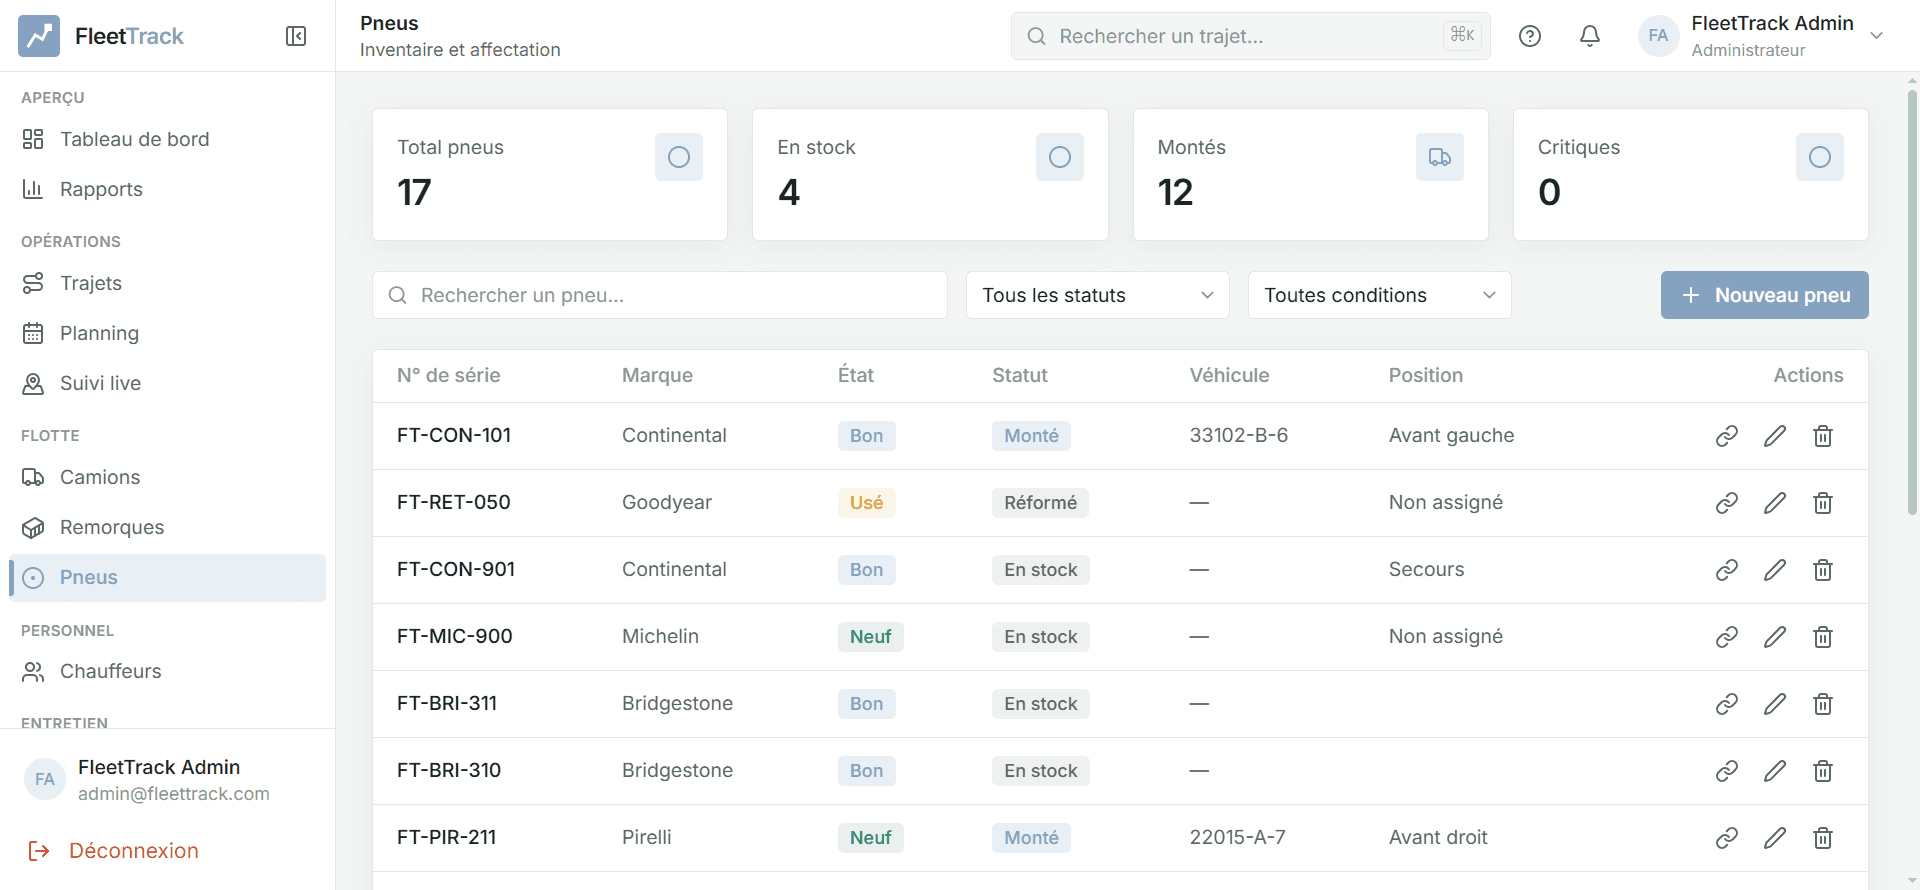
Task: Go to Camions page
Action: [167, 477]
